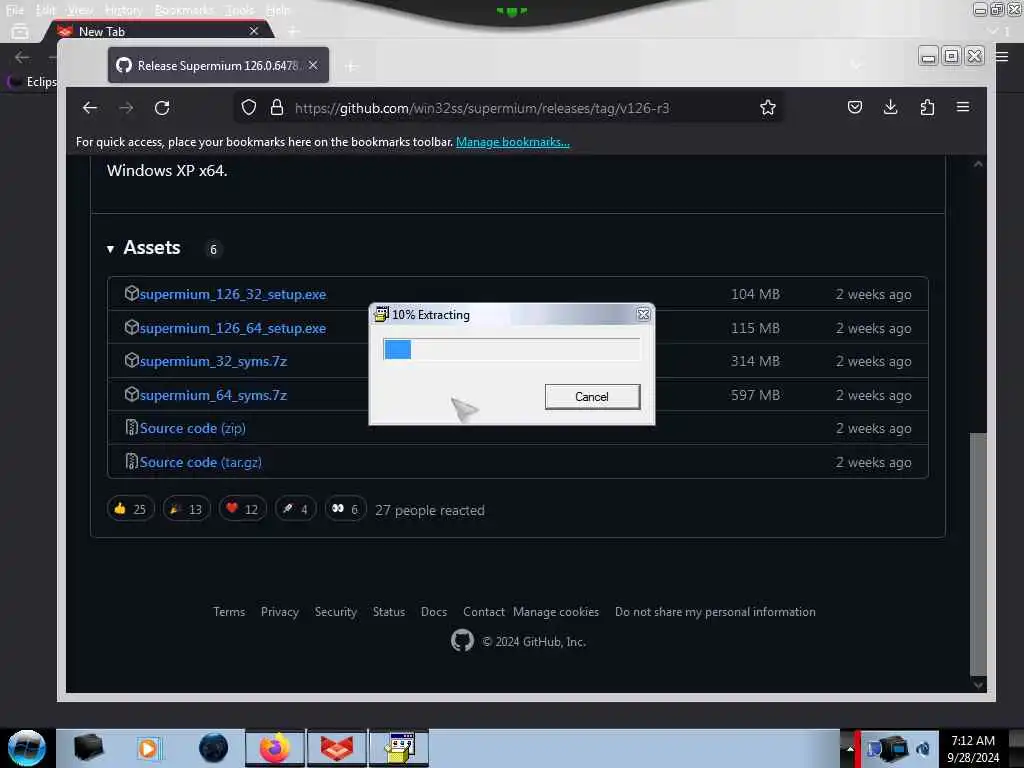Close the Release Supermium tab
This screenshot has width=1024, height=768.
pos(313,65)
